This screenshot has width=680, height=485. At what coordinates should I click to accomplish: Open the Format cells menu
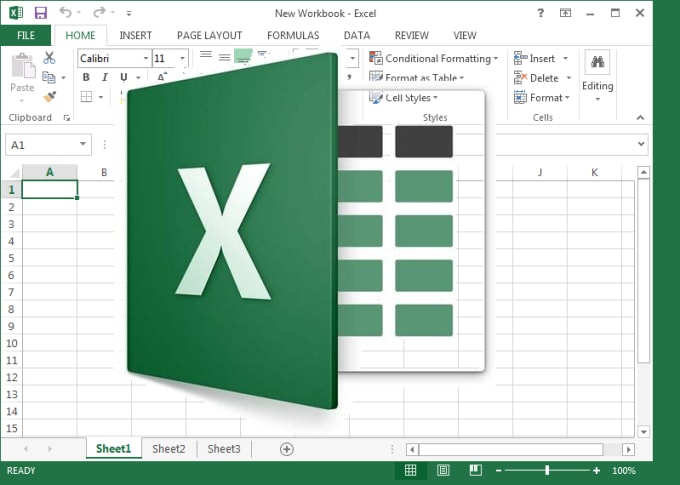[x=541, y=98]
